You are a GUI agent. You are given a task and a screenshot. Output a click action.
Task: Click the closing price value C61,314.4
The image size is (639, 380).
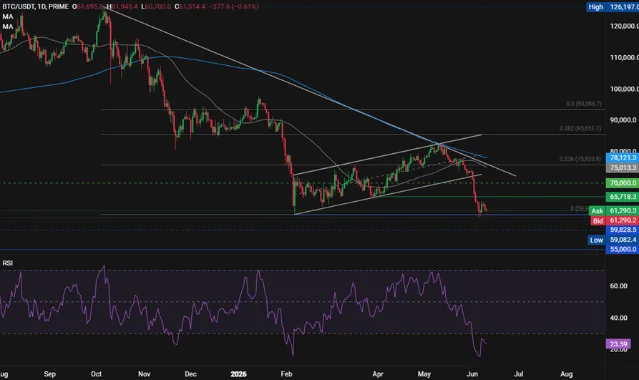click(190, 7)
